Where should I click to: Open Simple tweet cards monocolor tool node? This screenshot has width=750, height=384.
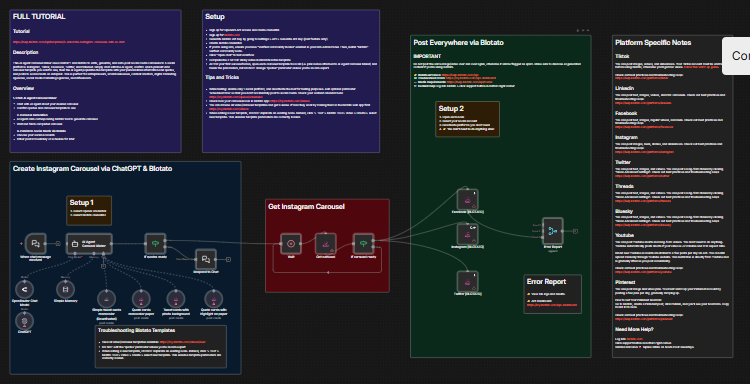[x=106, y=298]
